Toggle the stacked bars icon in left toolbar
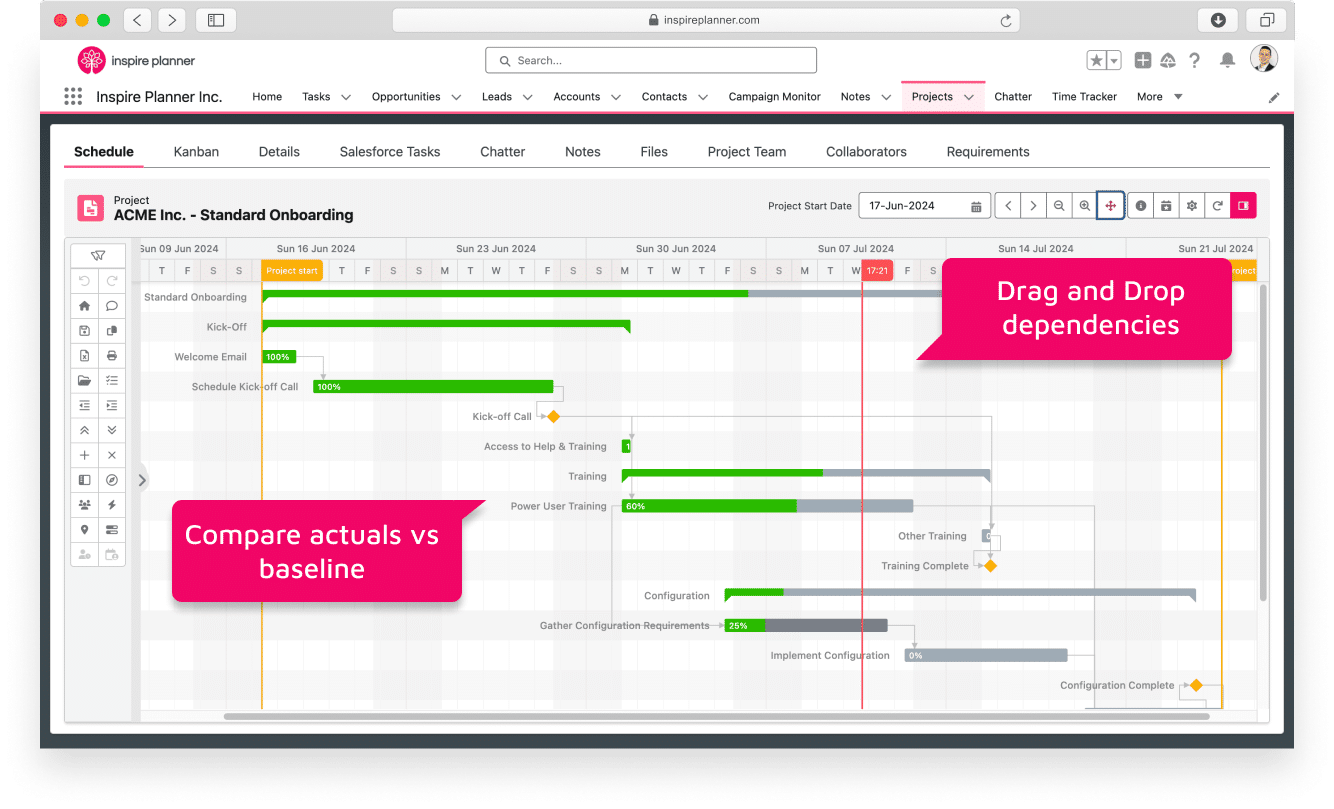Image resolution: width=1334 pixels, height=809 pixels. pyautogui.click(x=112, y=529)
